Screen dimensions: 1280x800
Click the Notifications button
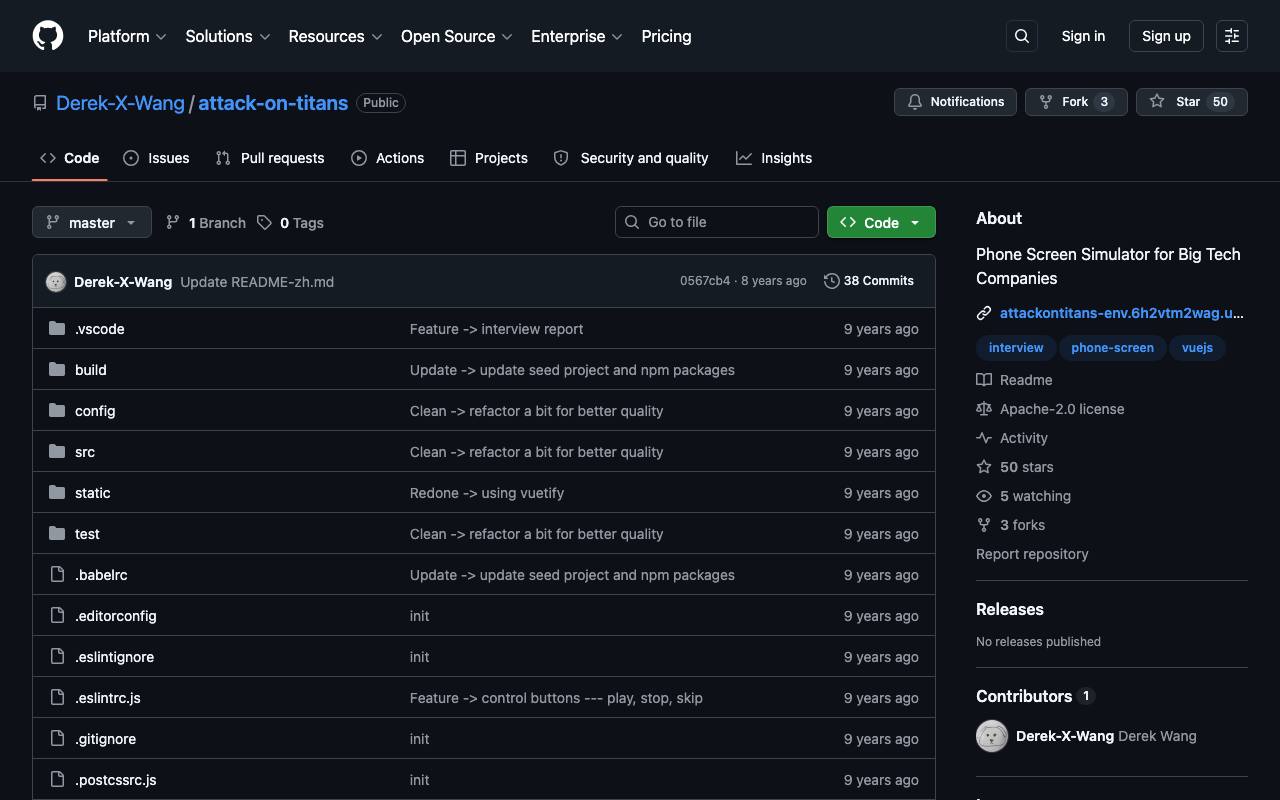coord(955,102)
